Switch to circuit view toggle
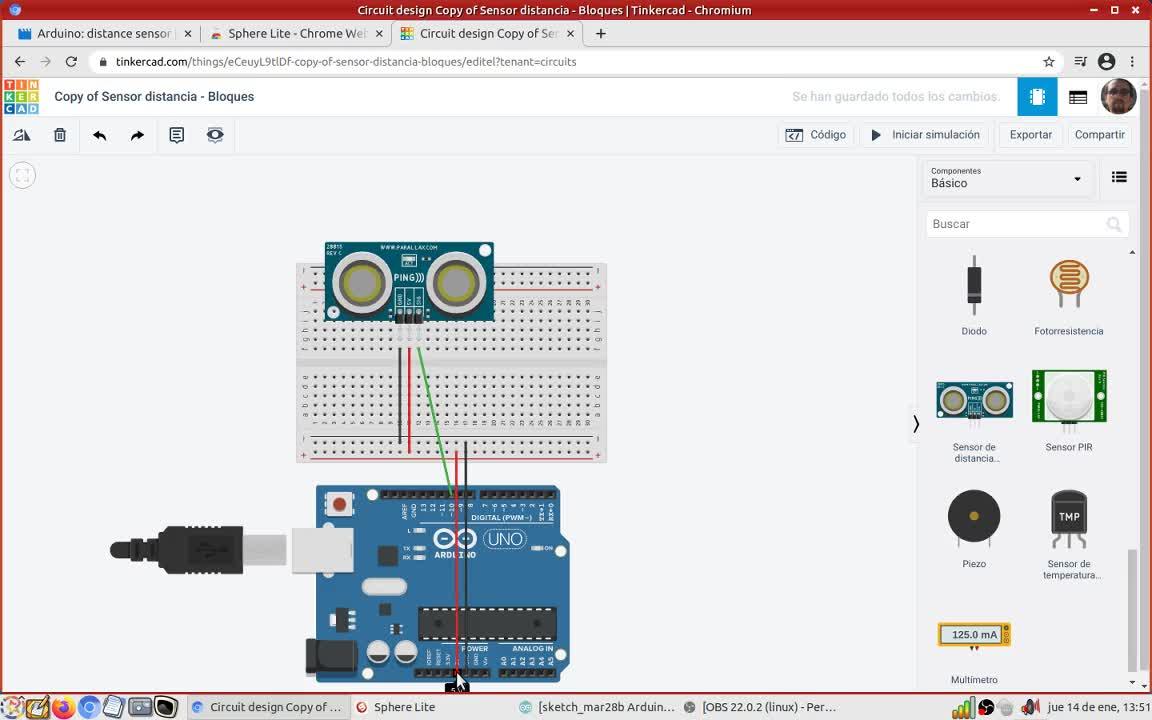 point(1037,97)
